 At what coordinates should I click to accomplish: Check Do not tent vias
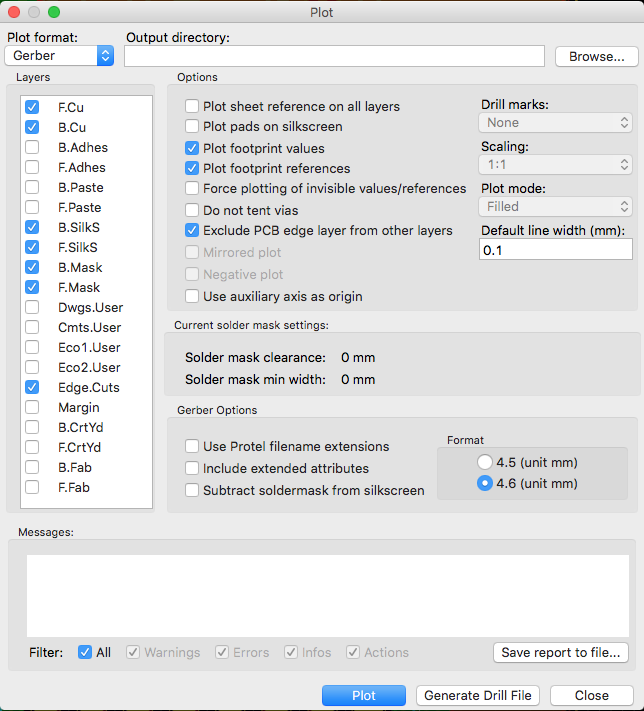click(192, 210)
